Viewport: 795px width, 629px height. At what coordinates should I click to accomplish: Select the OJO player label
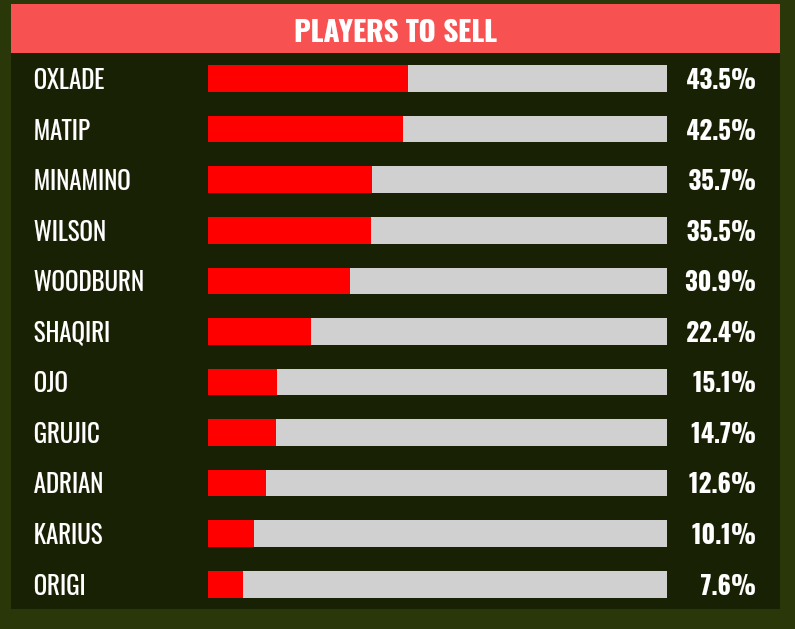[x=51, y=382]
